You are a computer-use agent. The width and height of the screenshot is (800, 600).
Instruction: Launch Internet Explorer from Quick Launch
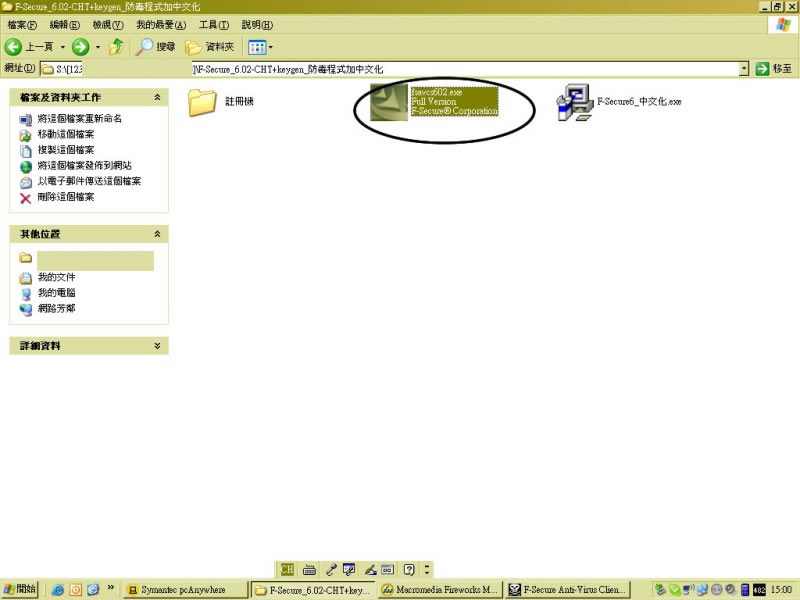pyautogui.click(x=58, y=590)
